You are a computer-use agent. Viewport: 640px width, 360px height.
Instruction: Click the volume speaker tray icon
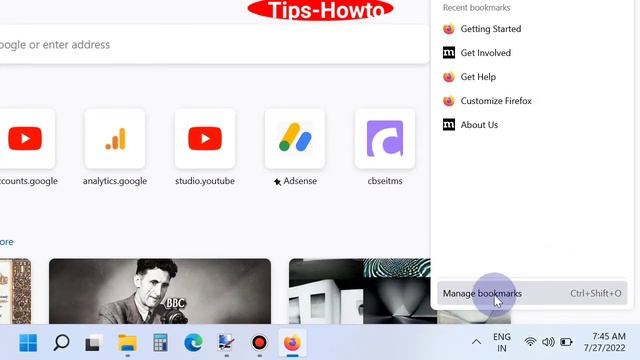pyautogui.click(x=548, y=342)
